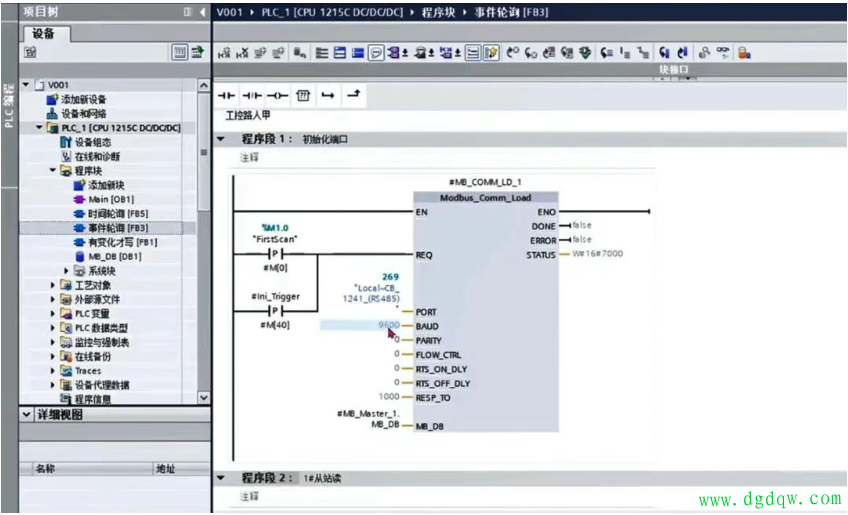Collapse Network 1 (程序段 1) section

[x=222, y=139]
